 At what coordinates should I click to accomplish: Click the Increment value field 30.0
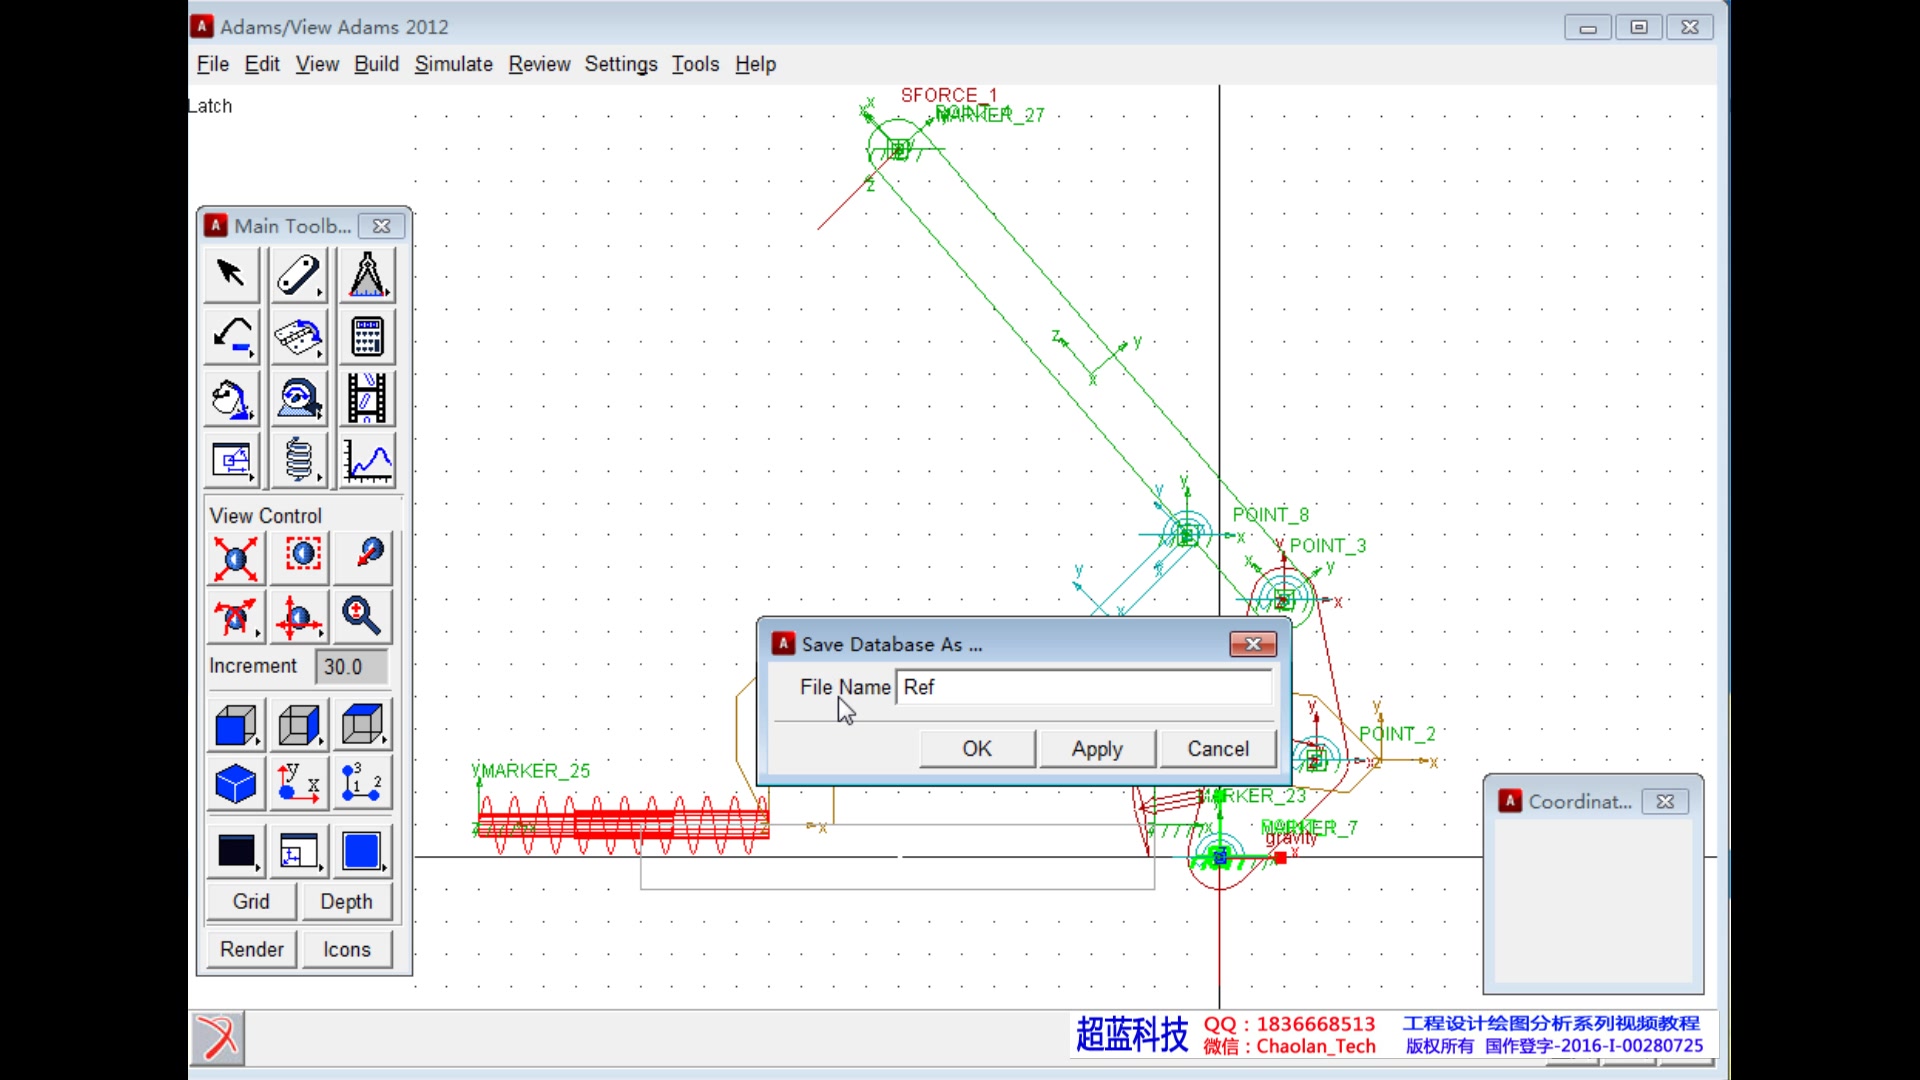352,667
